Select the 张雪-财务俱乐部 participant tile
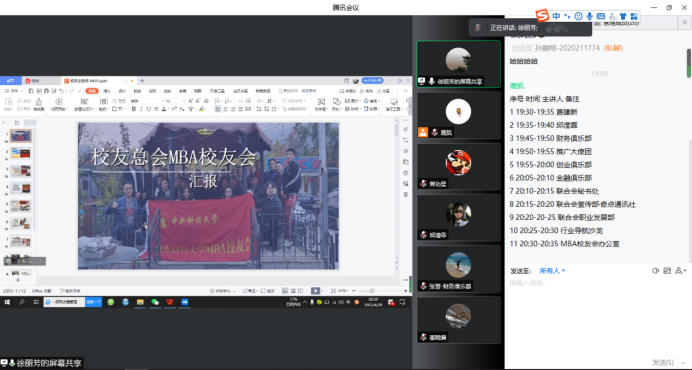Viewport: 692px width, 370px height. click(x=458, y=269)
